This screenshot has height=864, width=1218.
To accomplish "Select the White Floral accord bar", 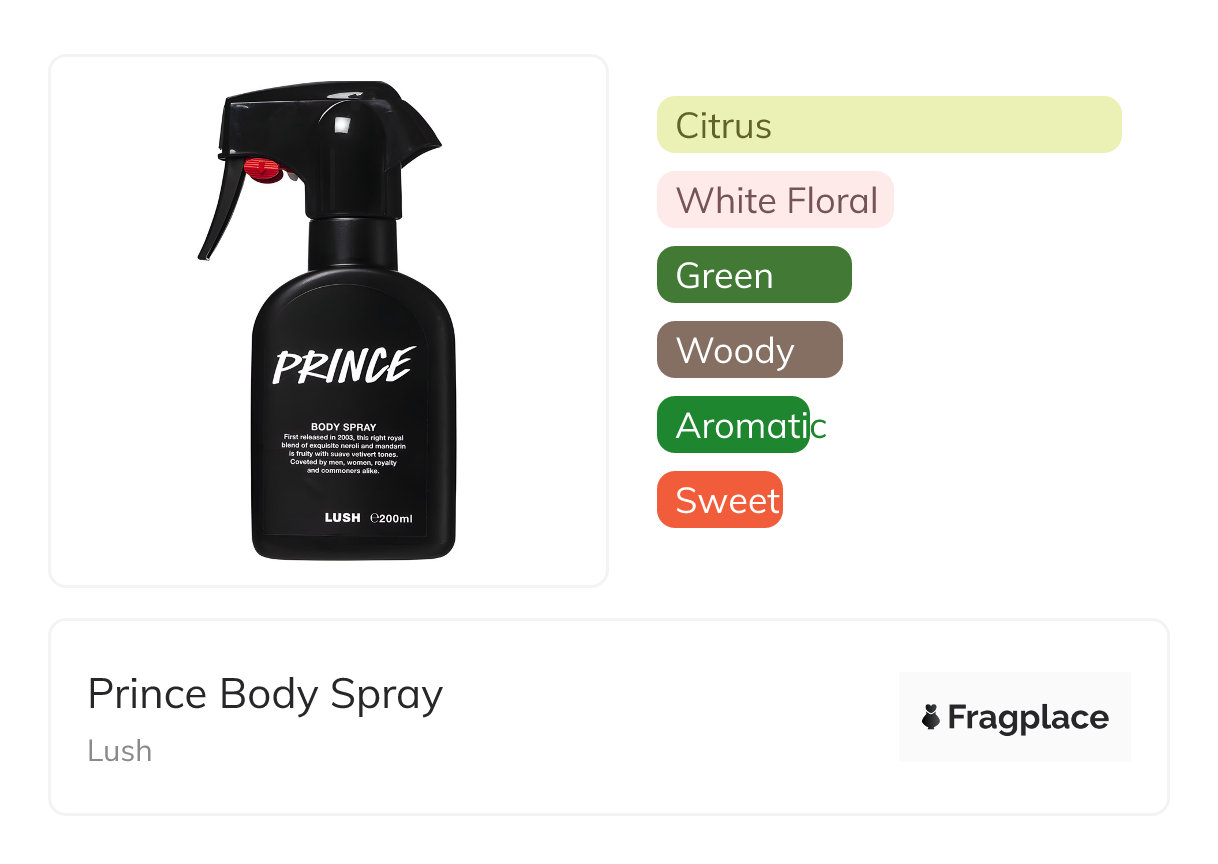I will coord(775,200).
